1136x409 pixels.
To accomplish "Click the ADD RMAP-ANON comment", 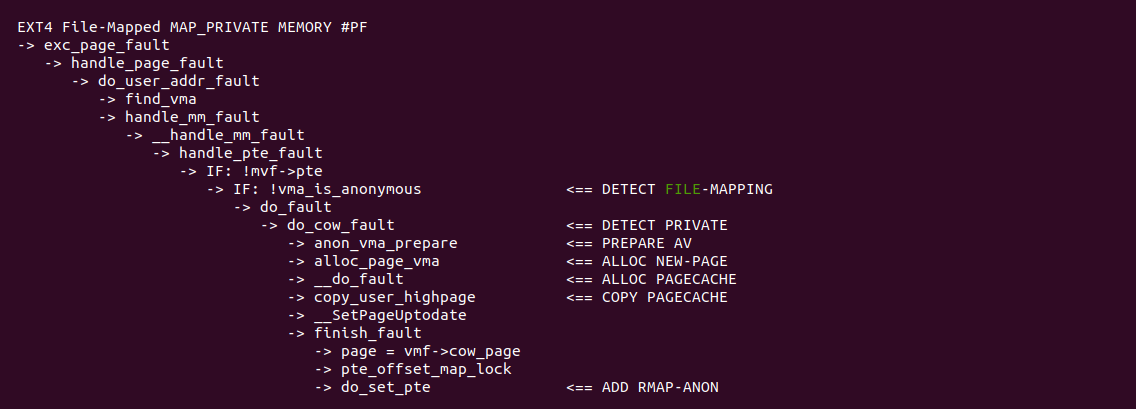I will point(660,387).
